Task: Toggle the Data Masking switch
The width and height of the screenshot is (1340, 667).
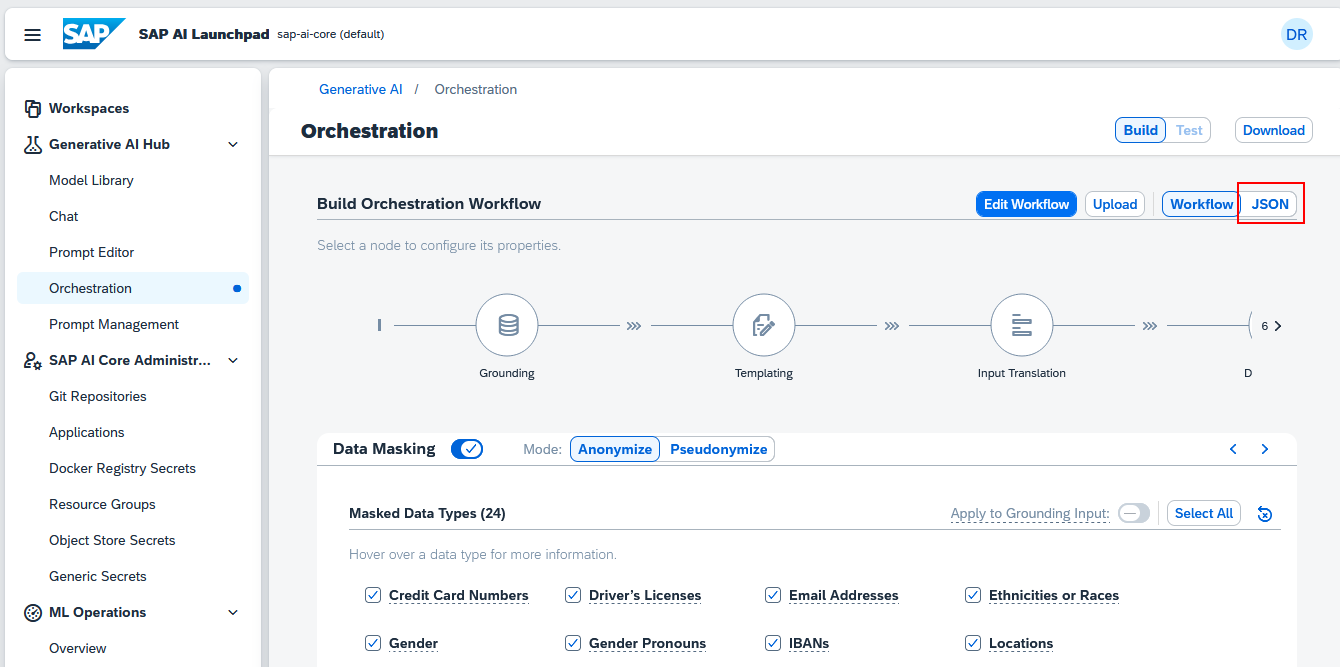Action: [x=467, y=449]
